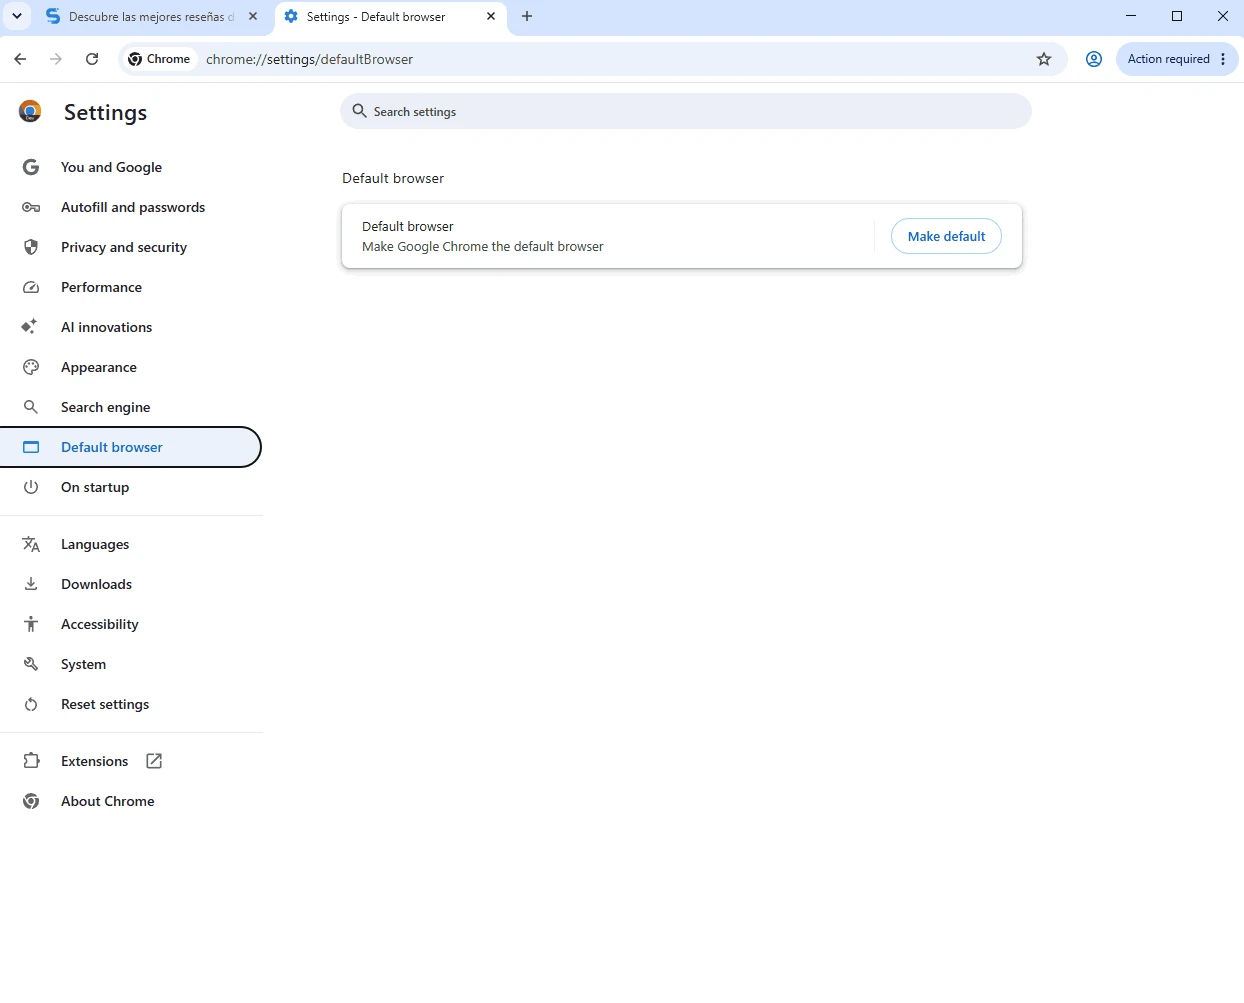Click the magnifier icon in Search settings

click(x=360, y=111)
